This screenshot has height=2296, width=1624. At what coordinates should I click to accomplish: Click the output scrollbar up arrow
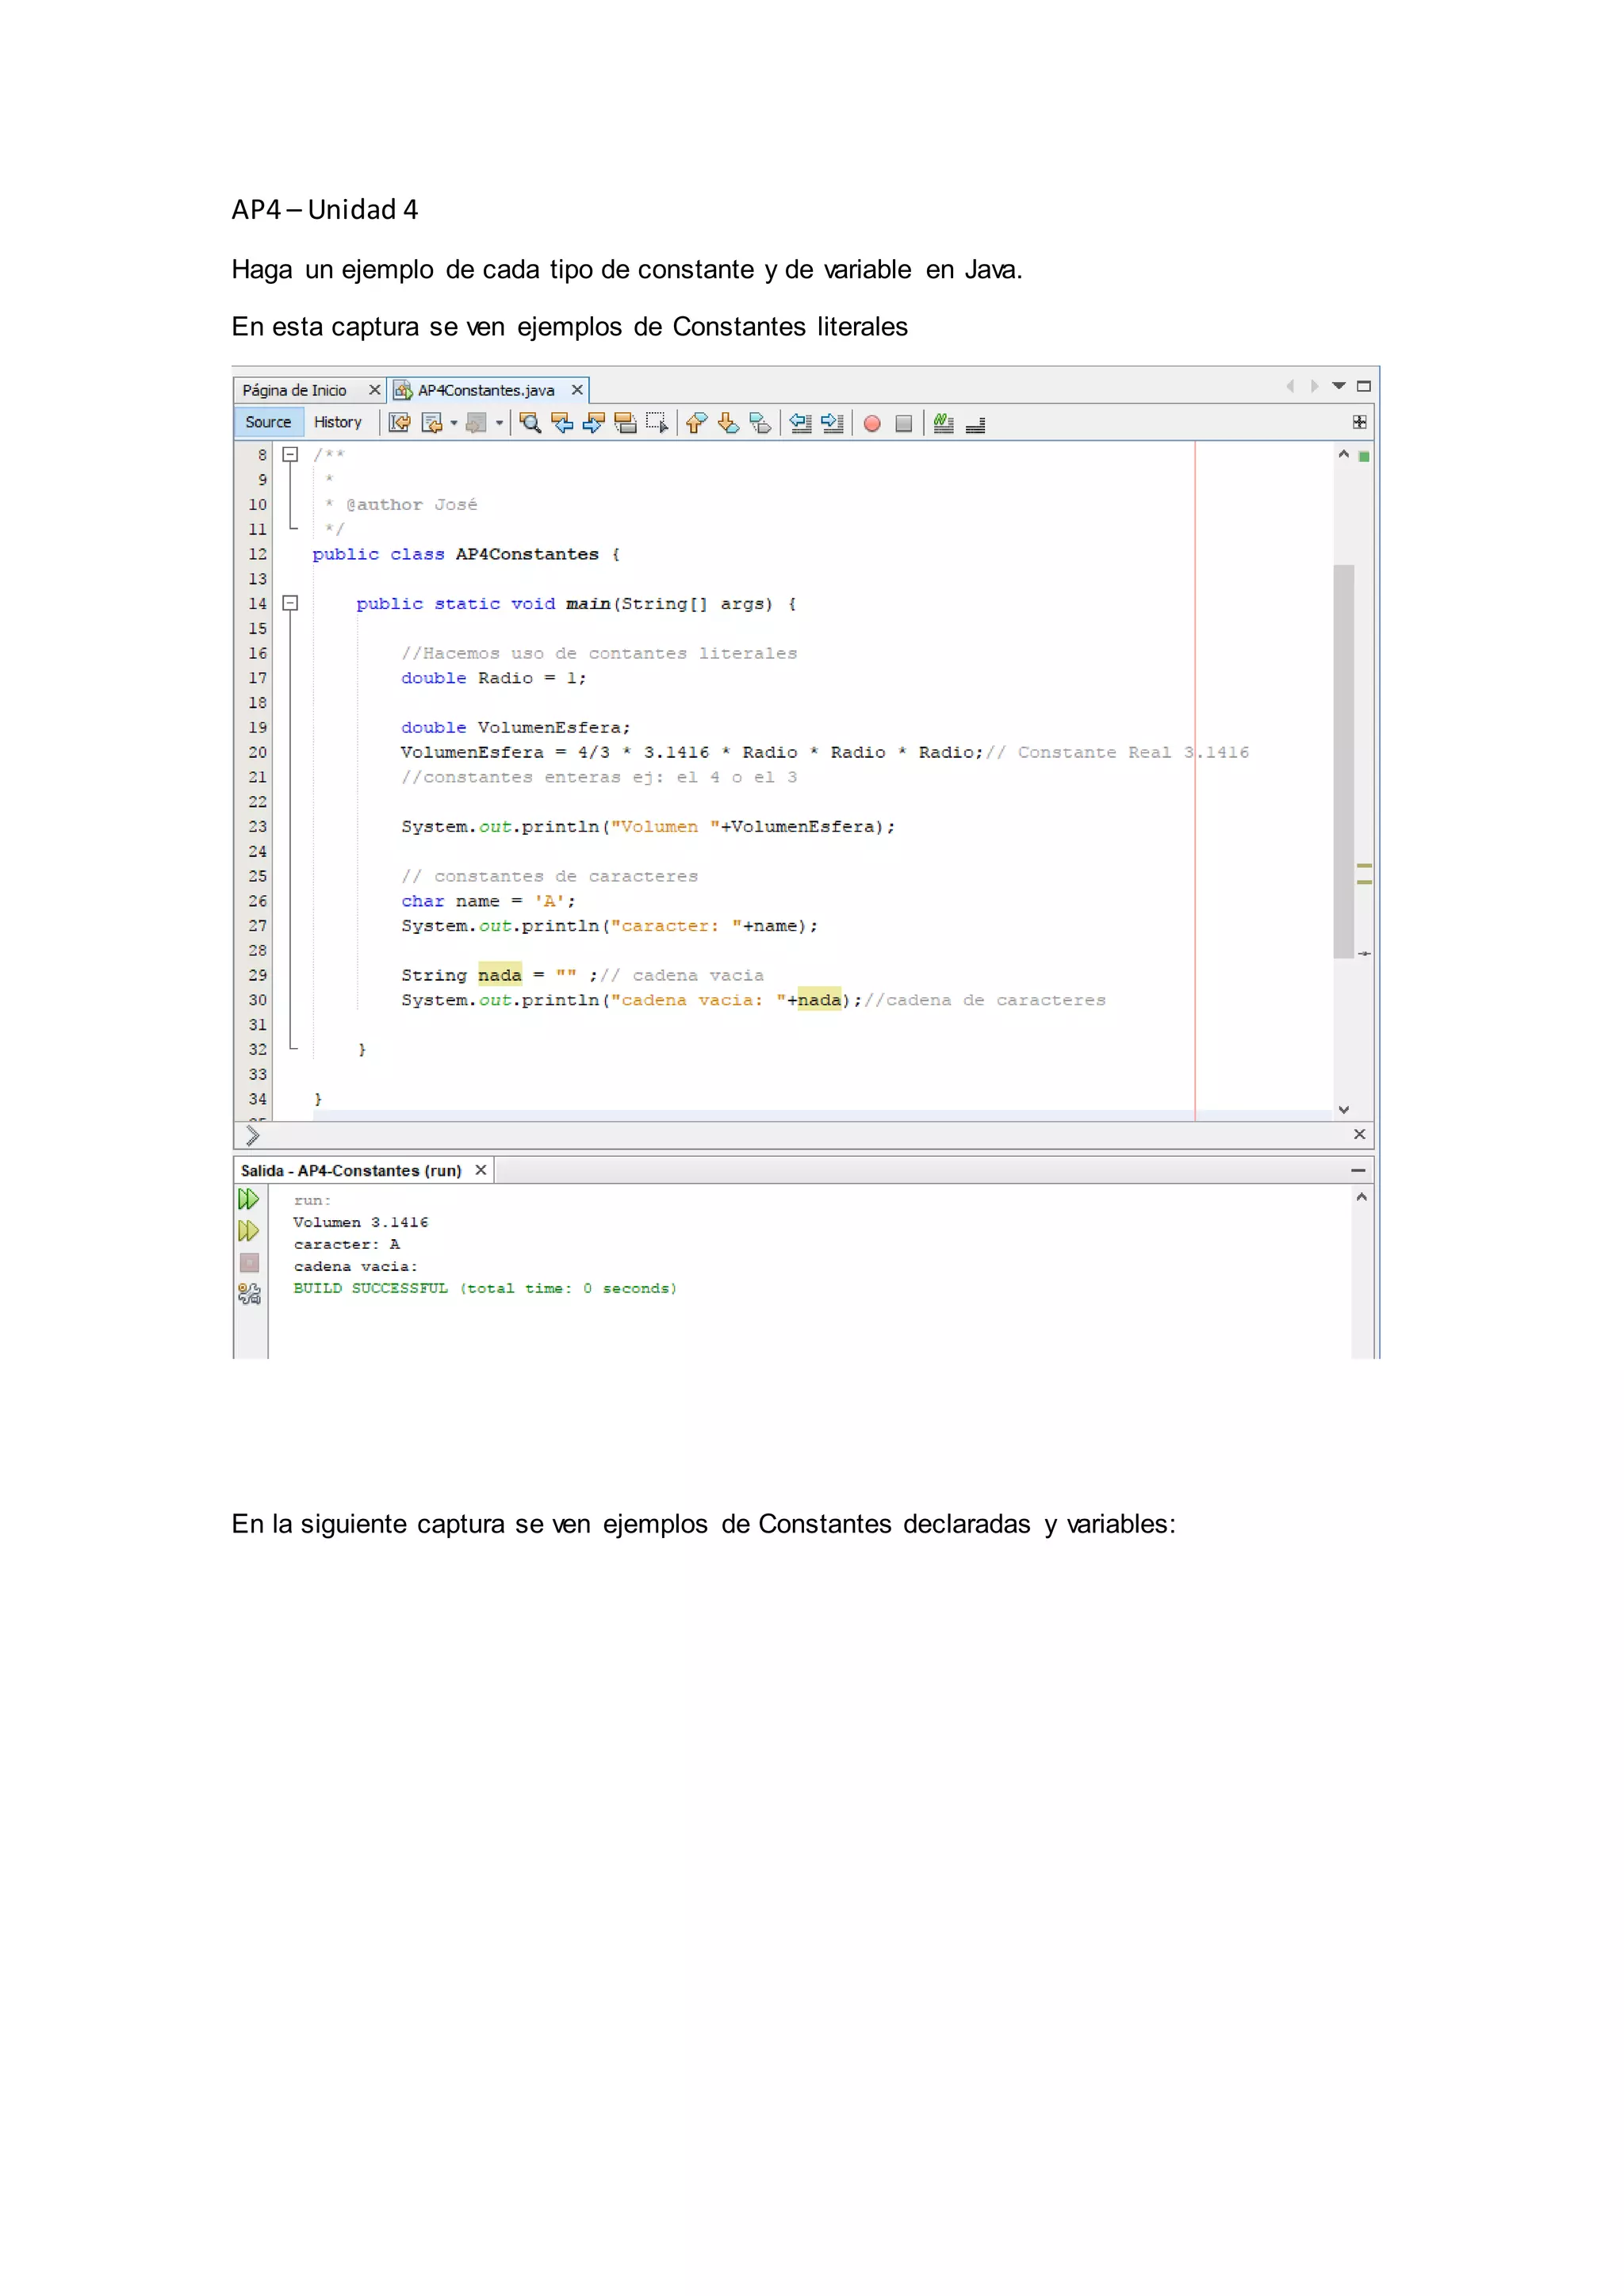(1361, 1197)
